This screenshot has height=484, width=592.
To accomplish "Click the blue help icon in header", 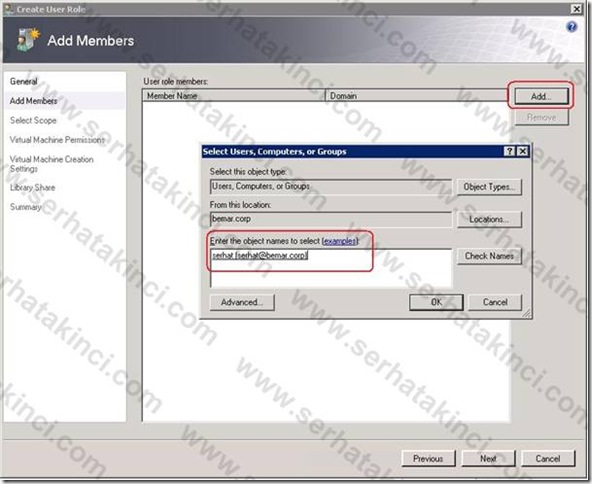I will click(x=572, y=27).
